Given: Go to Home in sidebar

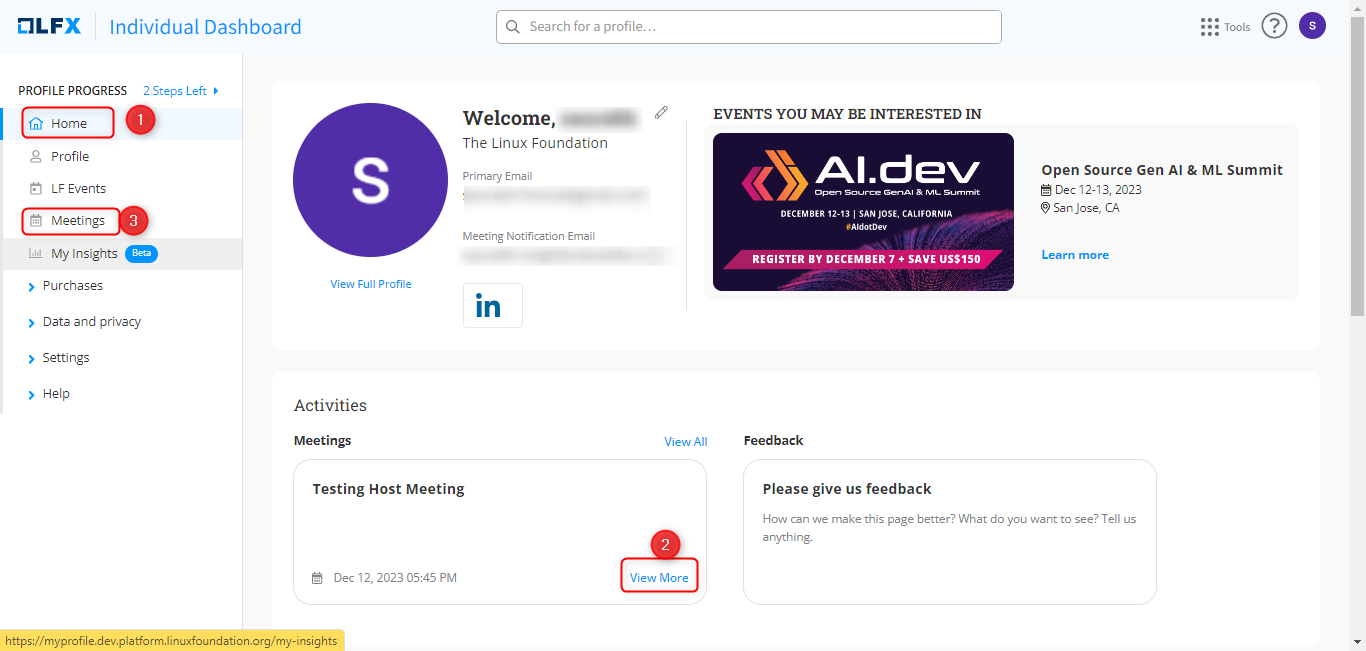Looking at the screenshot, I should (69, 124).
